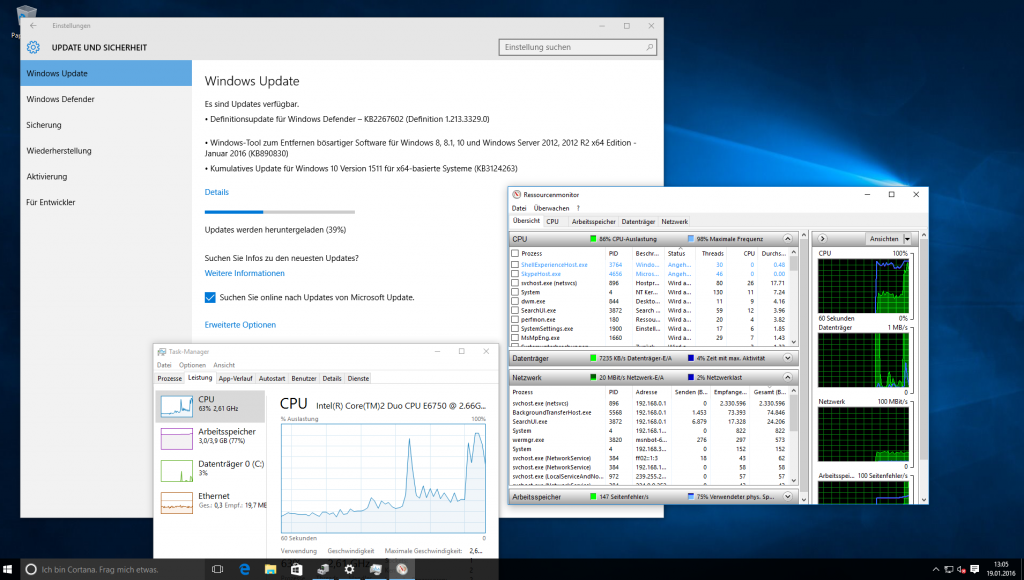Select Wiederherstellung in the settings sidebar
Image resolution: width=1024 pixels, height=580 pixels.
point(106,151)
